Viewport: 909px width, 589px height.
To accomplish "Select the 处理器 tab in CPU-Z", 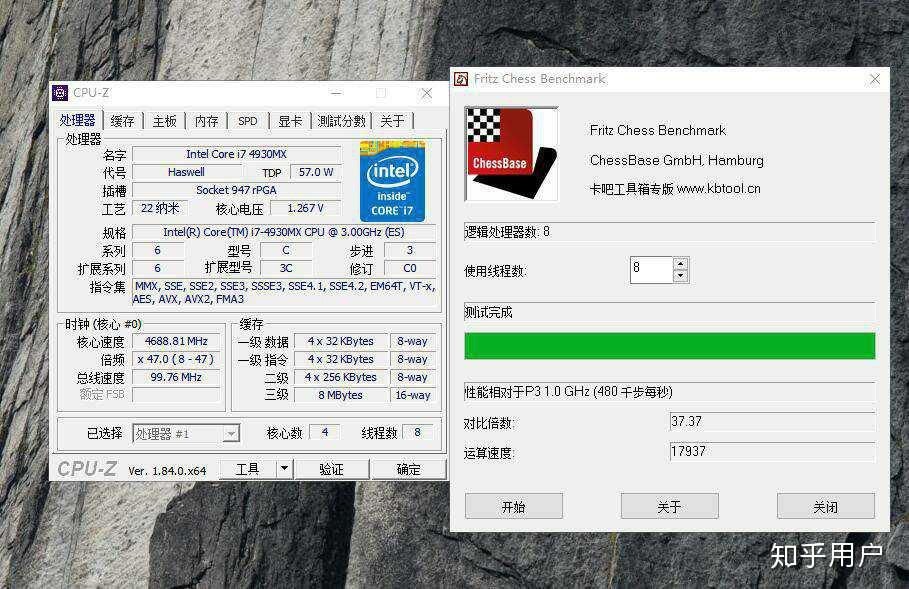I will [77, 120].
